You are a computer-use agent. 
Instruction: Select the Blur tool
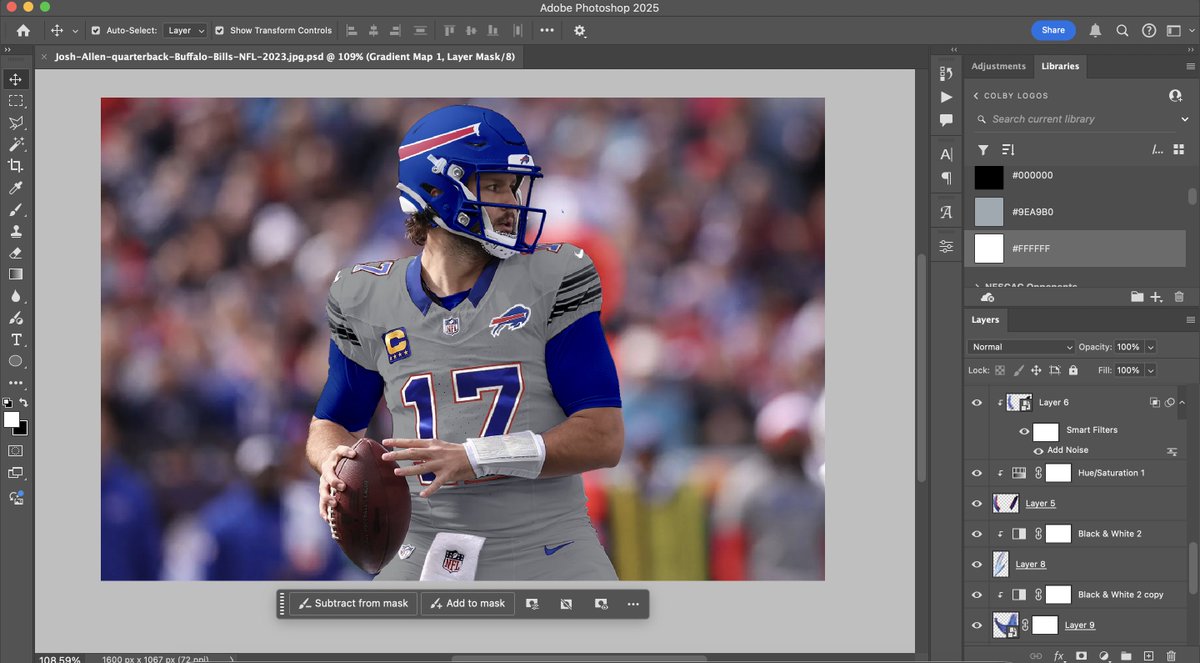click(15, 296)
